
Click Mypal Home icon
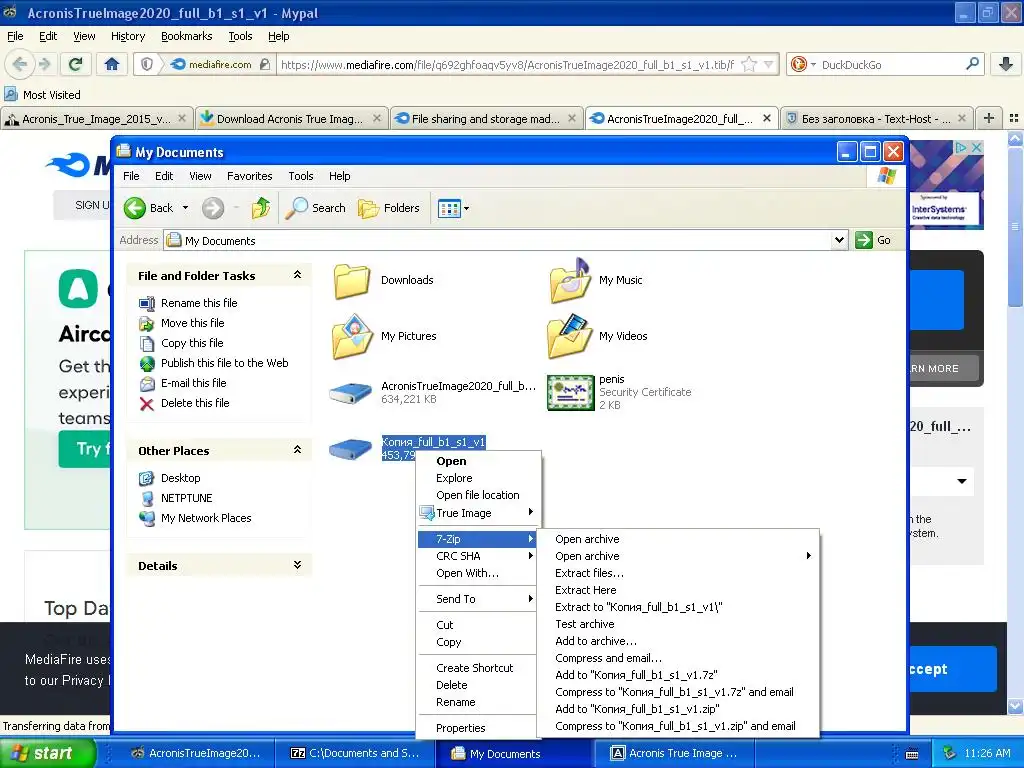tap(112, 64)
